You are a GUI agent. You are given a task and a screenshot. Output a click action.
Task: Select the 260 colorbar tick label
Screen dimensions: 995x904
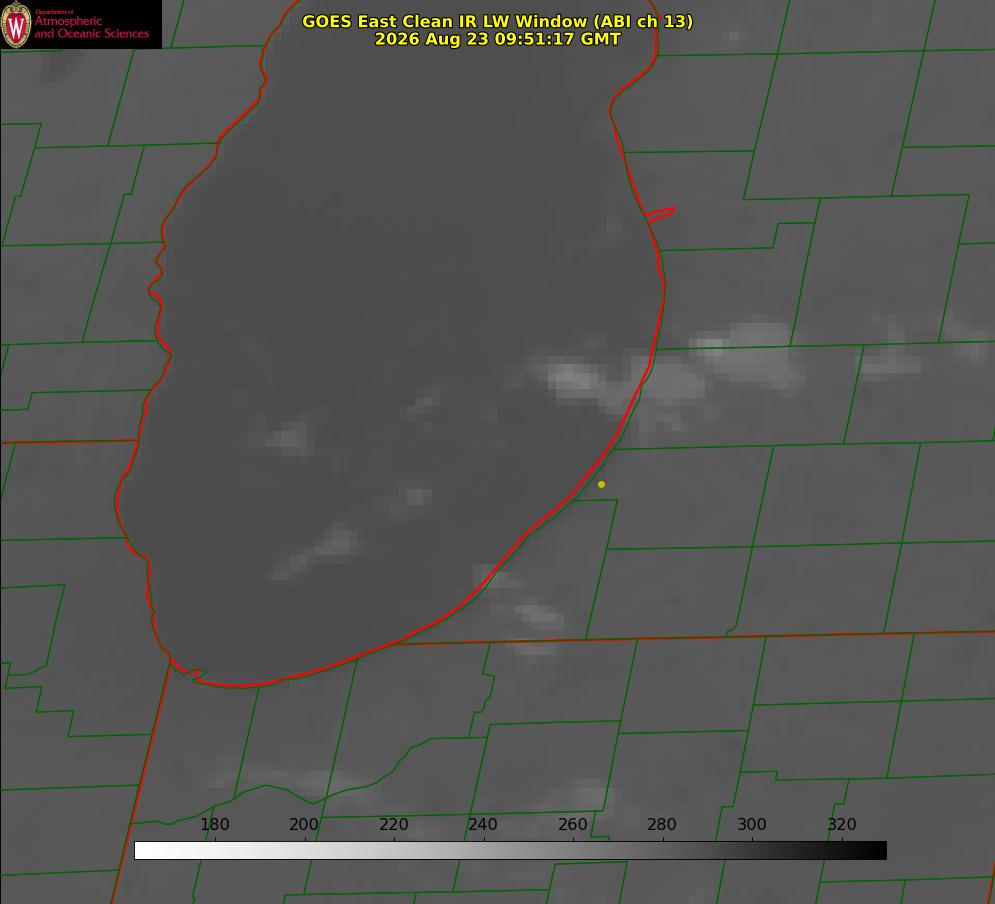[572, 824]
